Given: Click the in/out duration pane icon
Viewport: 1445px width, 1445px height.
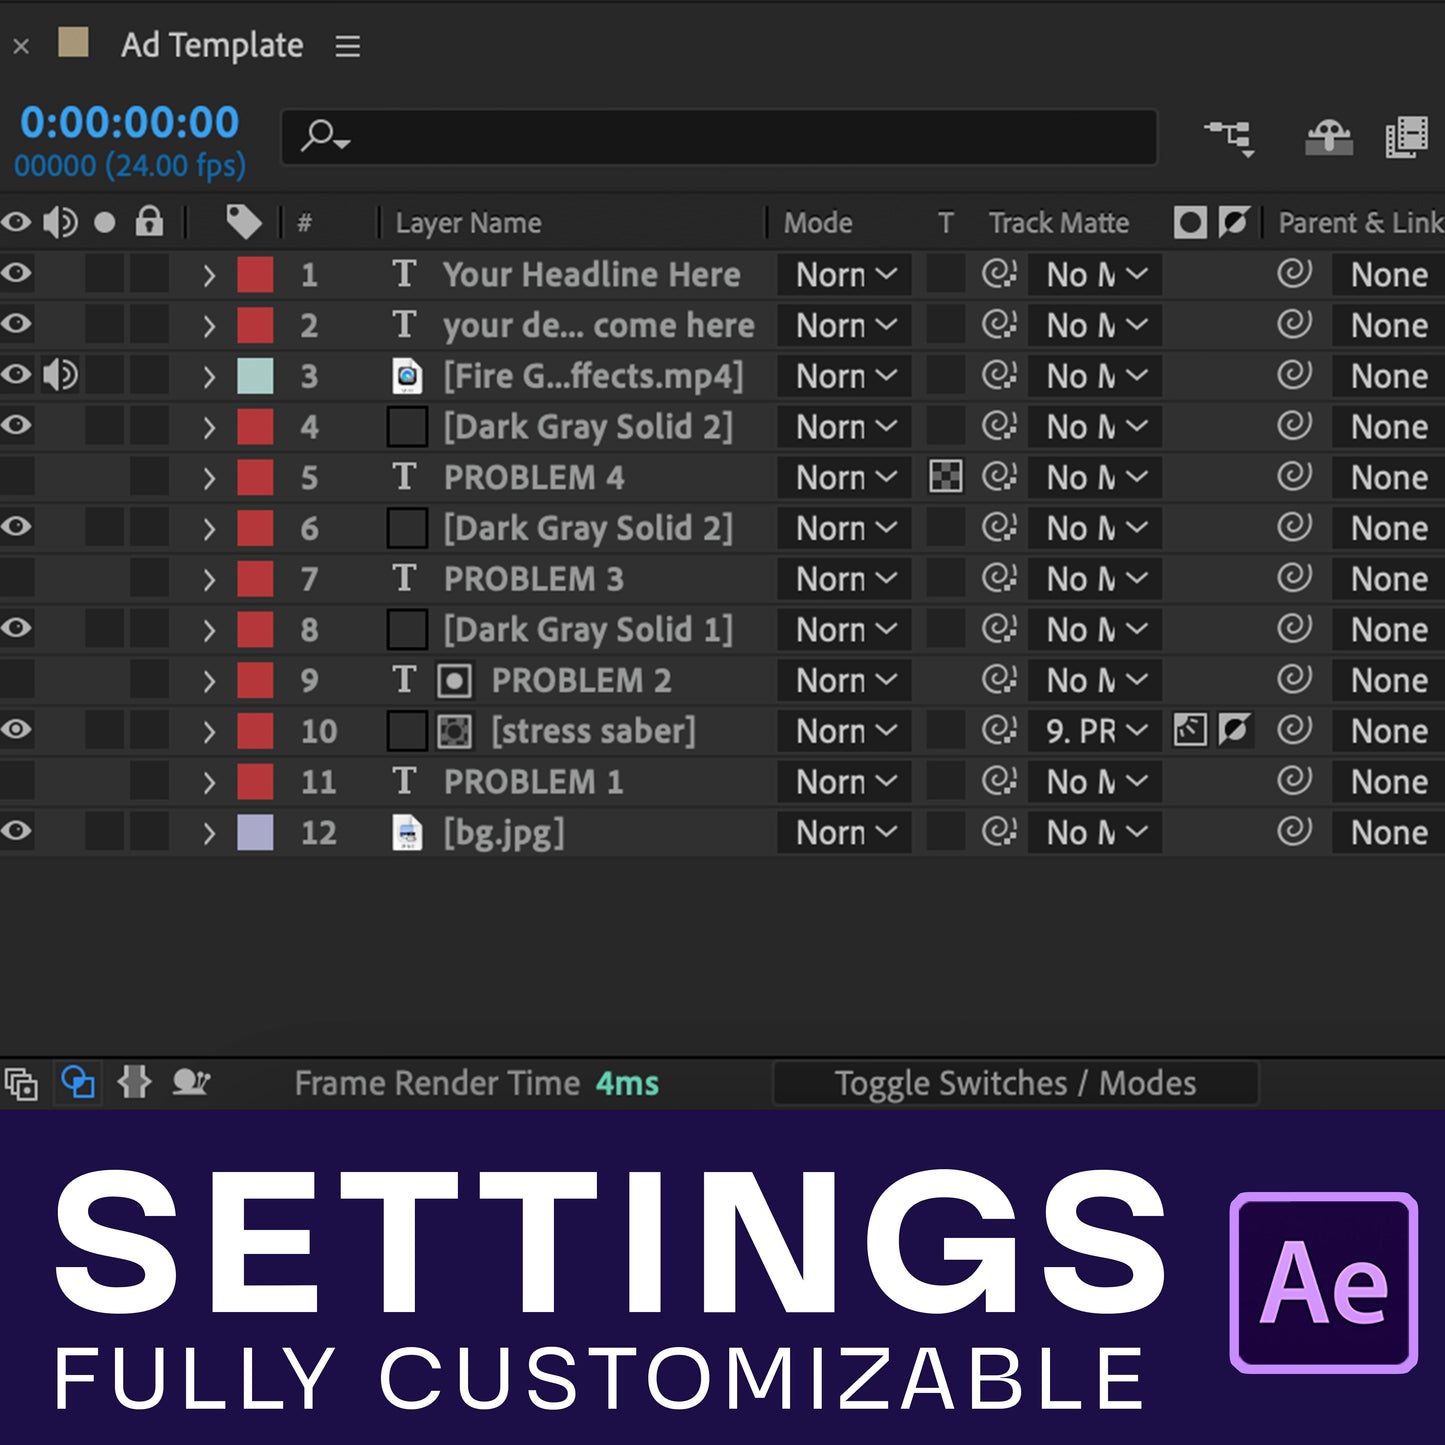Looking at the screenshot, I should click(x=134, y=1083).
